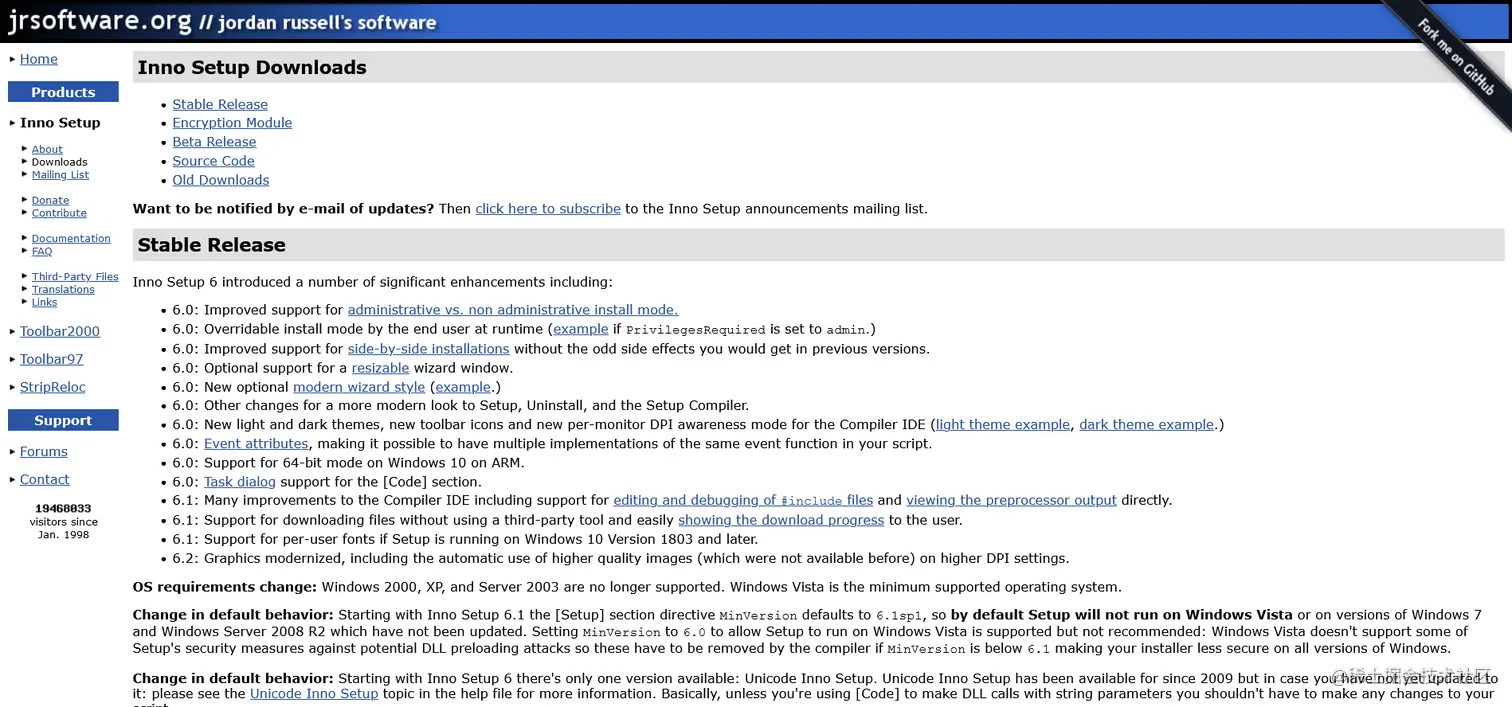Image resolution: width=1512 pixels, height=707 pixels.
Task: Open administrative vs. non administrative install mode link
Action: point(513,310)
